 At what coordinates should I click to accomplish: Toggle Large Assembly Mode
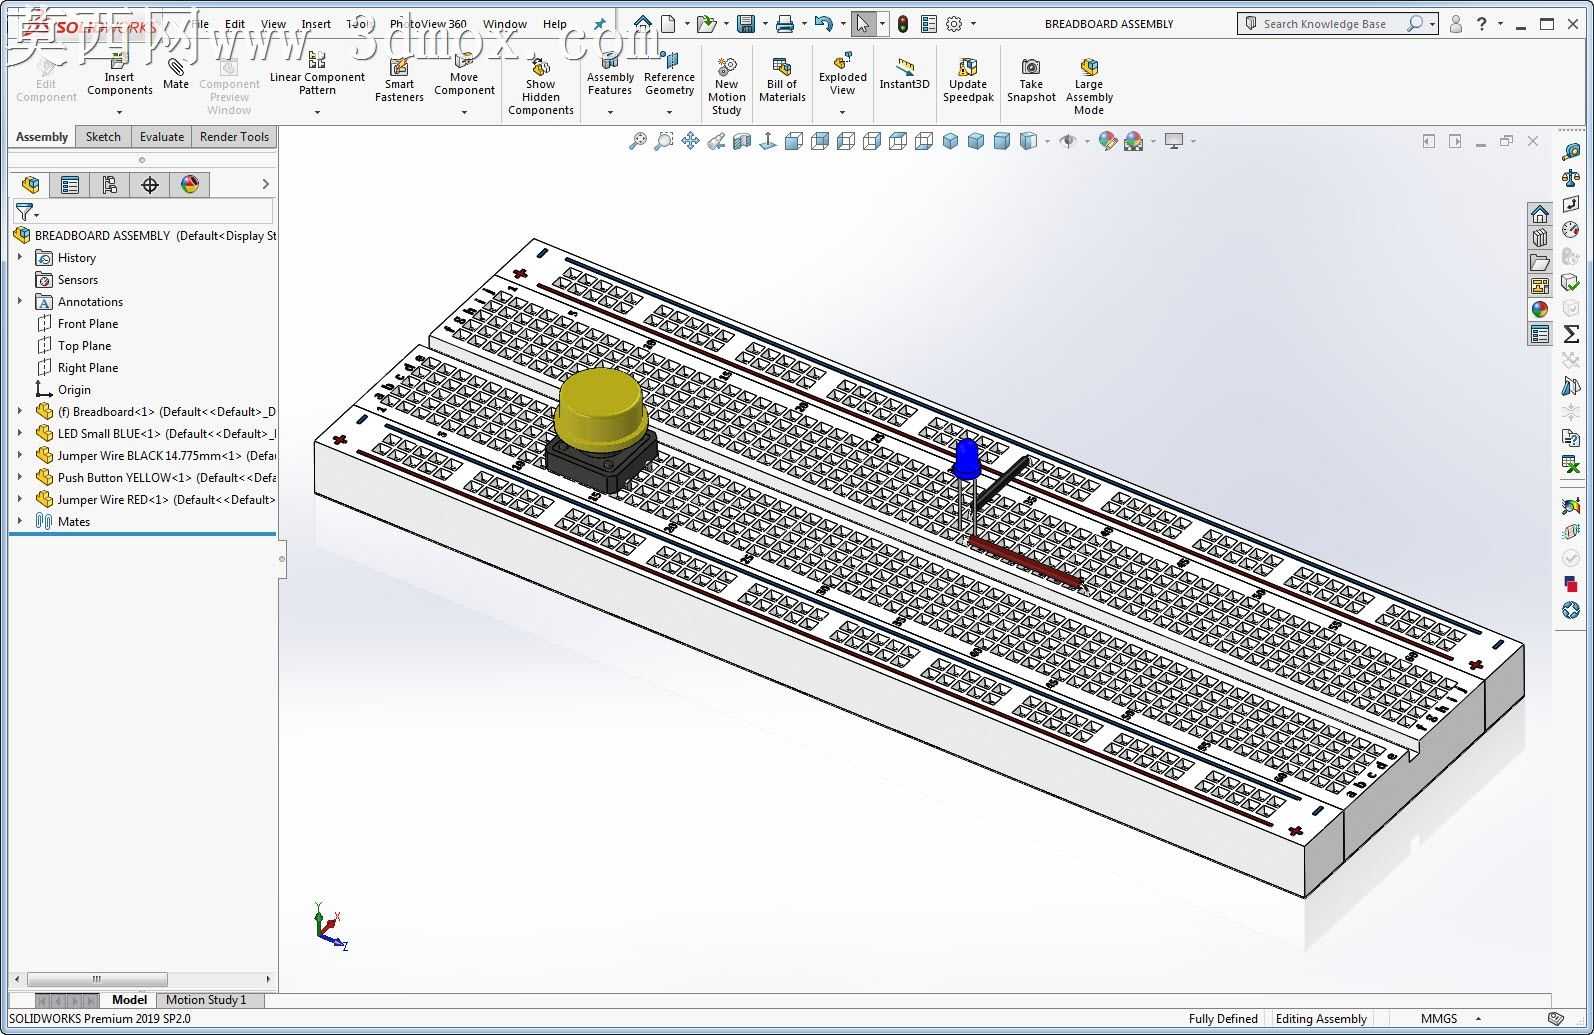[x=1089, y=86]
